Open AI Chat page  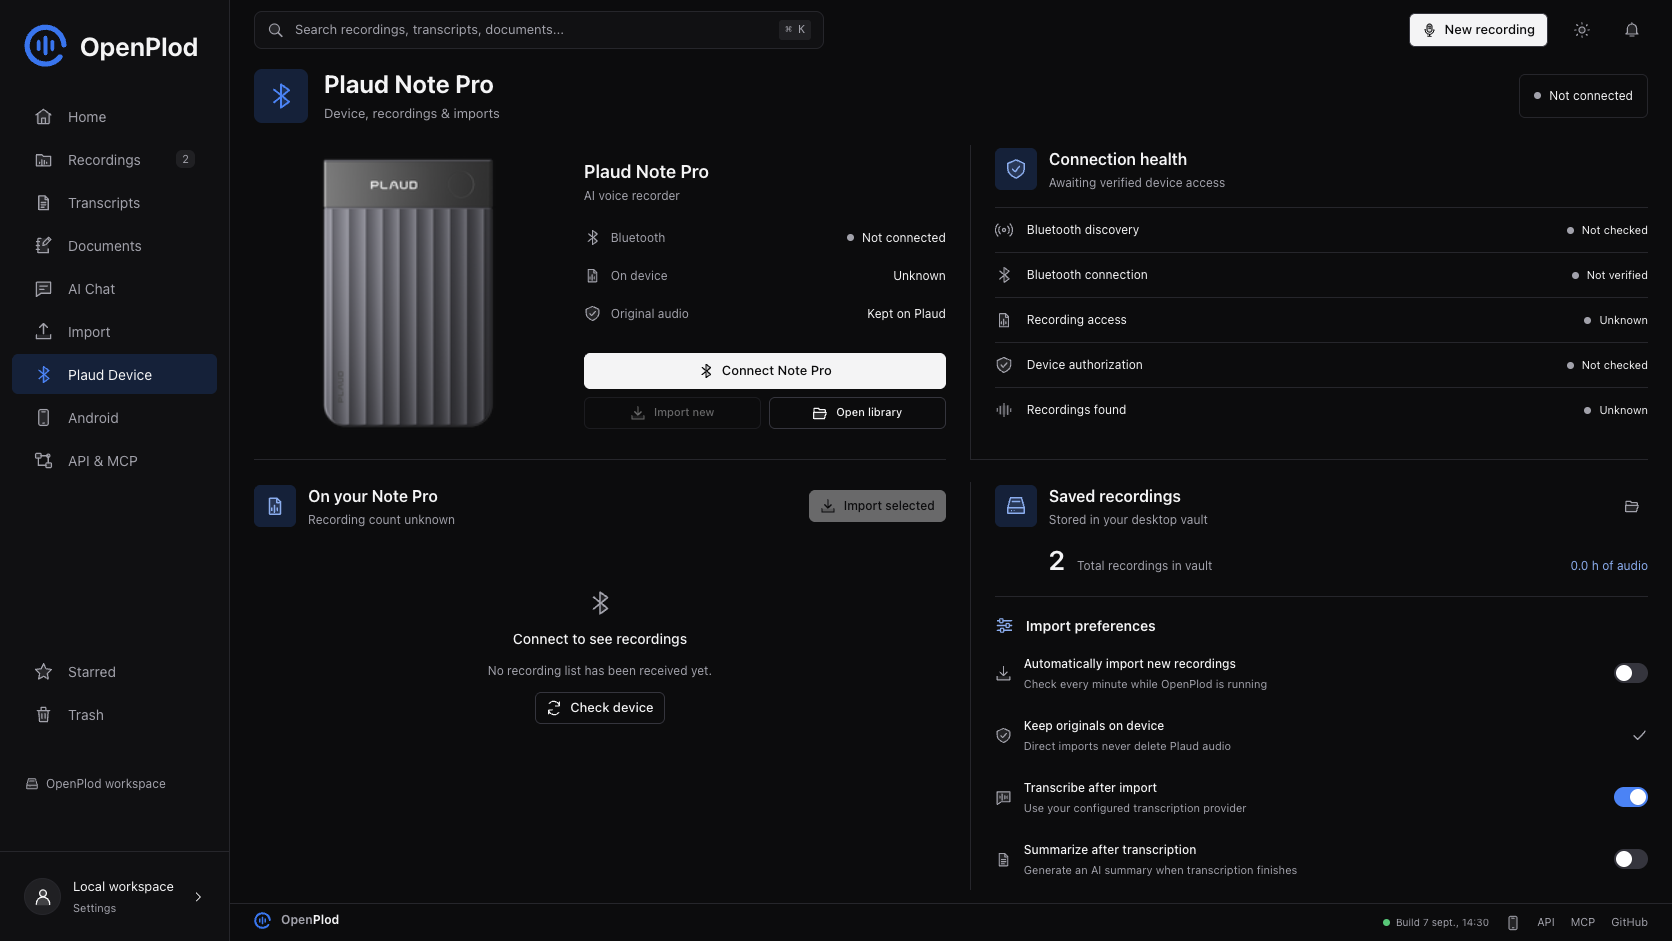click(x=114, y=289)
